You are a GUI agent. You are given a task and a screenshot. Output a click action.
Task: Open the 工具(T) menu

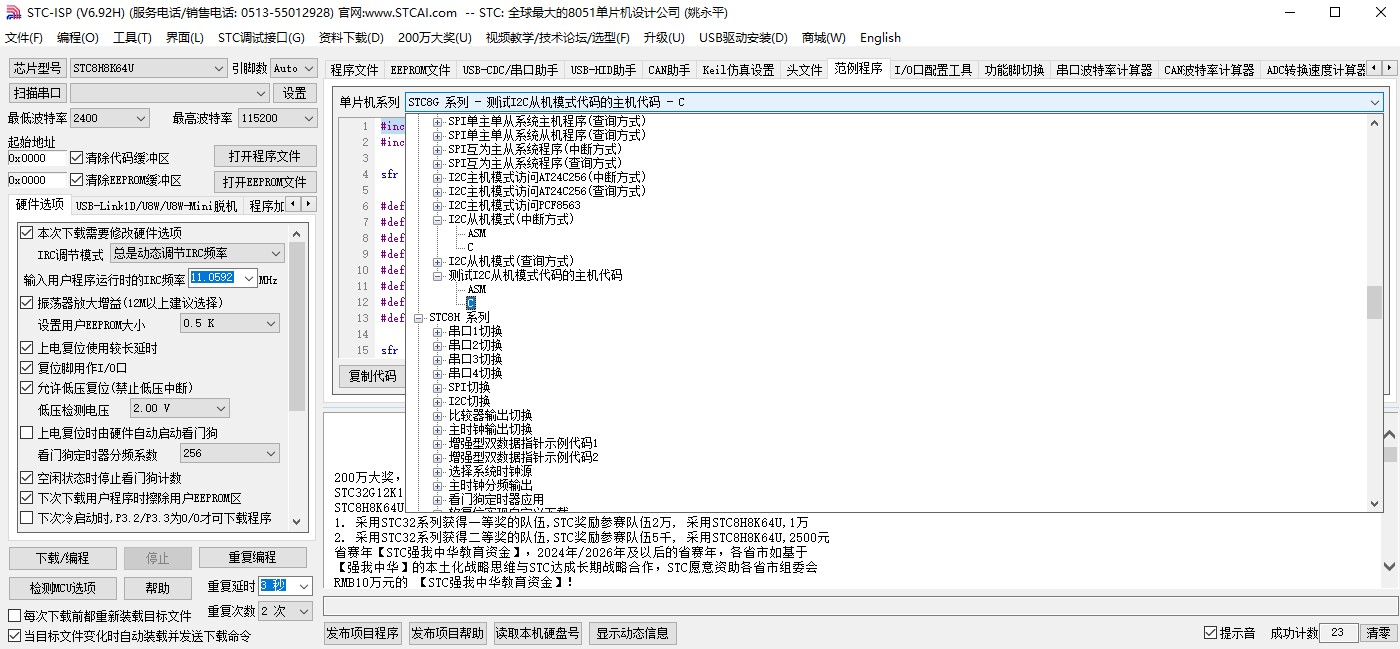132,38
